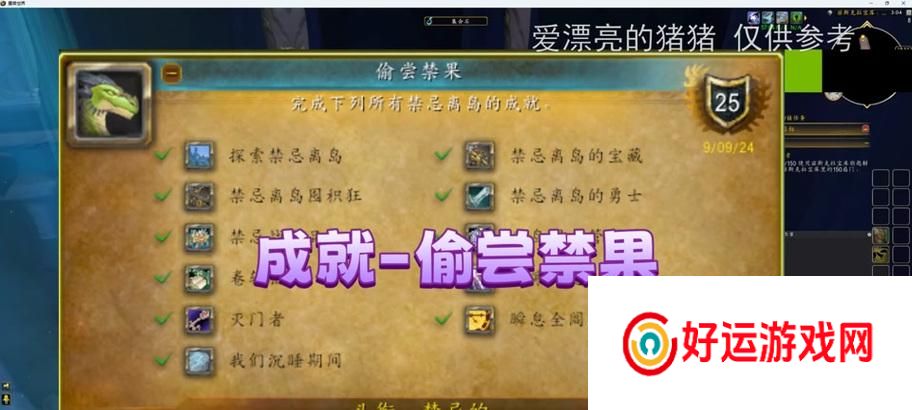Collapse the quest tracker header with the red button
This screenshot has height=410, width=912.
(x=865, y=128)
